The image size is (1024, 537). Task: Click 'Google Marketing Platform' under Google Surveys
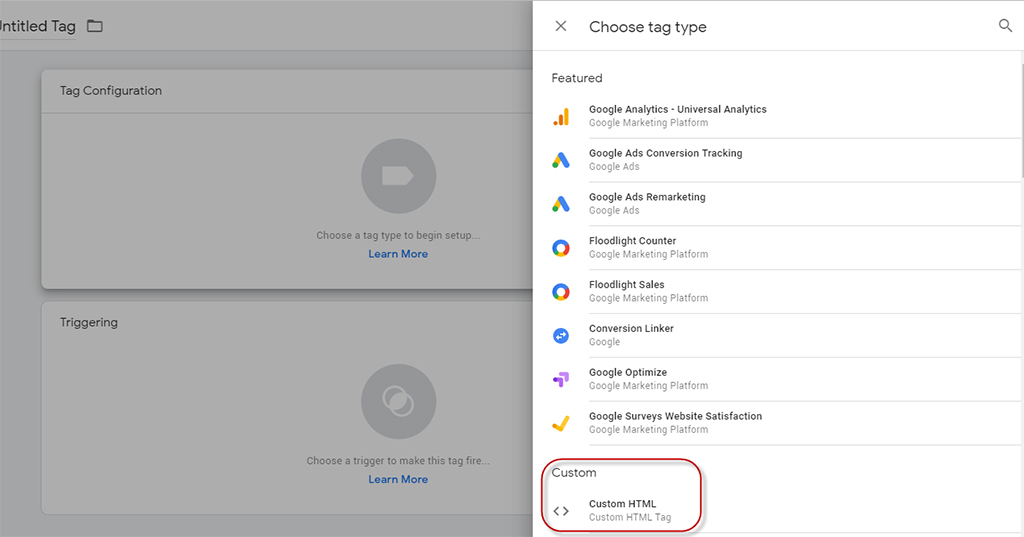pos(648,429)
